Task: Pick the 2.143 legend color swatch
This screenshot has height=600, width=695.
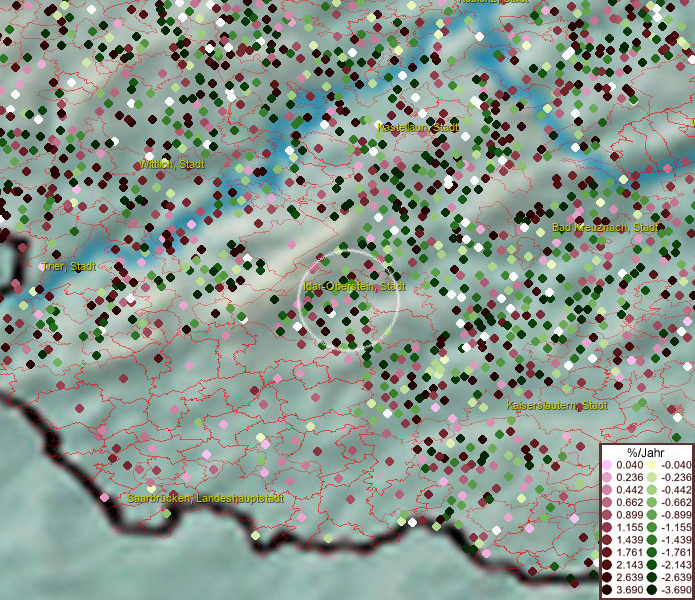Action: tap(607, 565)
